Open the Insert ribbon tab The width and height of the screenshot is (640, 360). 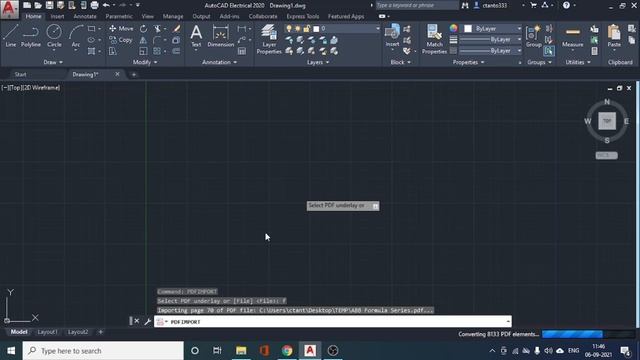57,16
